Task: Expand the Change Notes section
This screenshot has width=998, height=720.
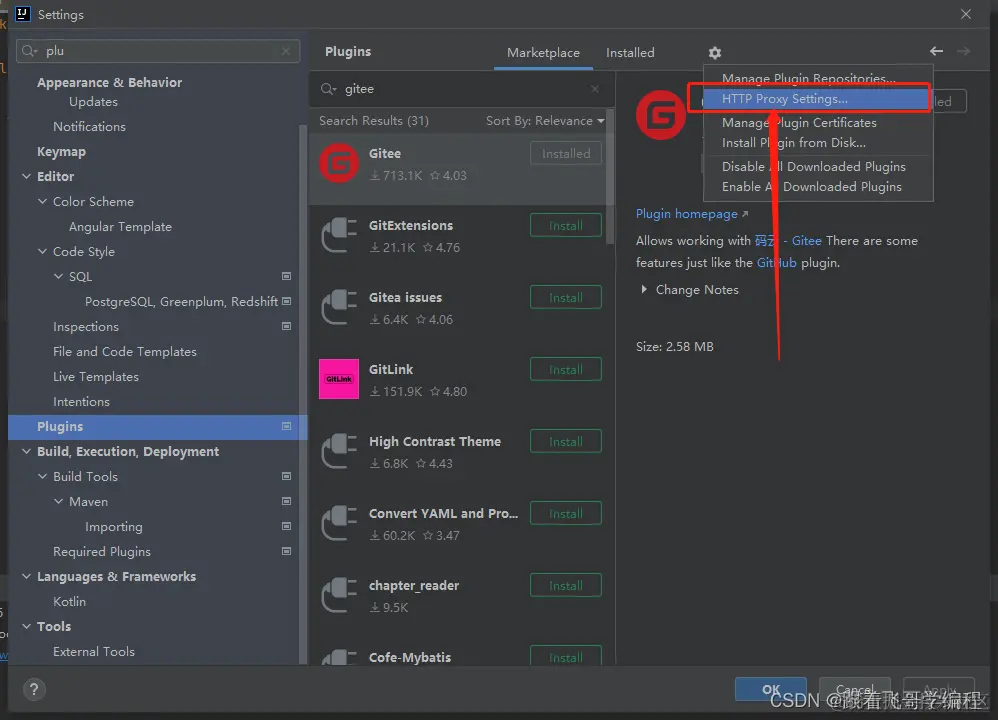Action: (x=644, y=290)
